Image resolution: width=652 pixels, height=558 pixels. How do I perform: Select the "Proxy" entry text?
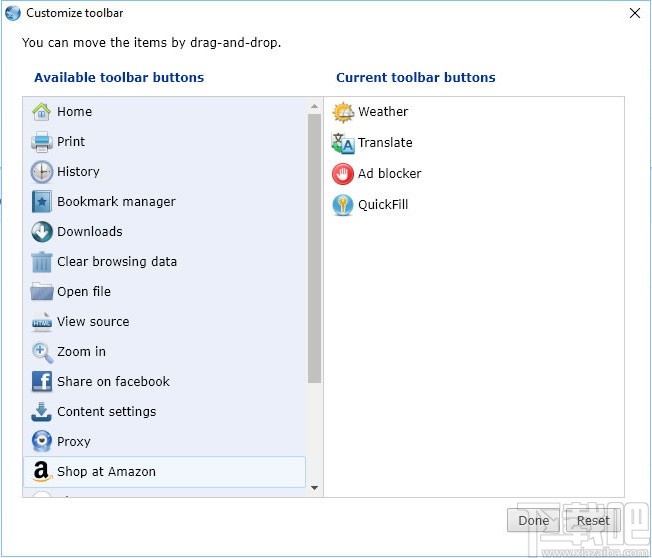coord(74,442)
